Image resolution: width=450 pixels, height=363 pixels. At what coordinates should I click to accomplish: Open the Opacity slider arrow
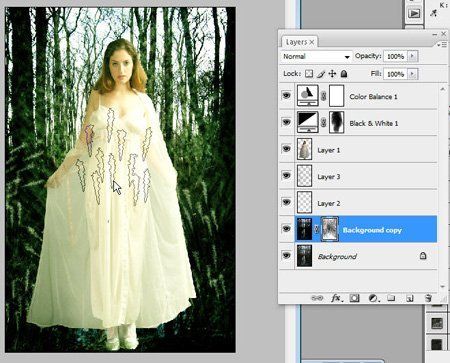(x=413, y=56)
